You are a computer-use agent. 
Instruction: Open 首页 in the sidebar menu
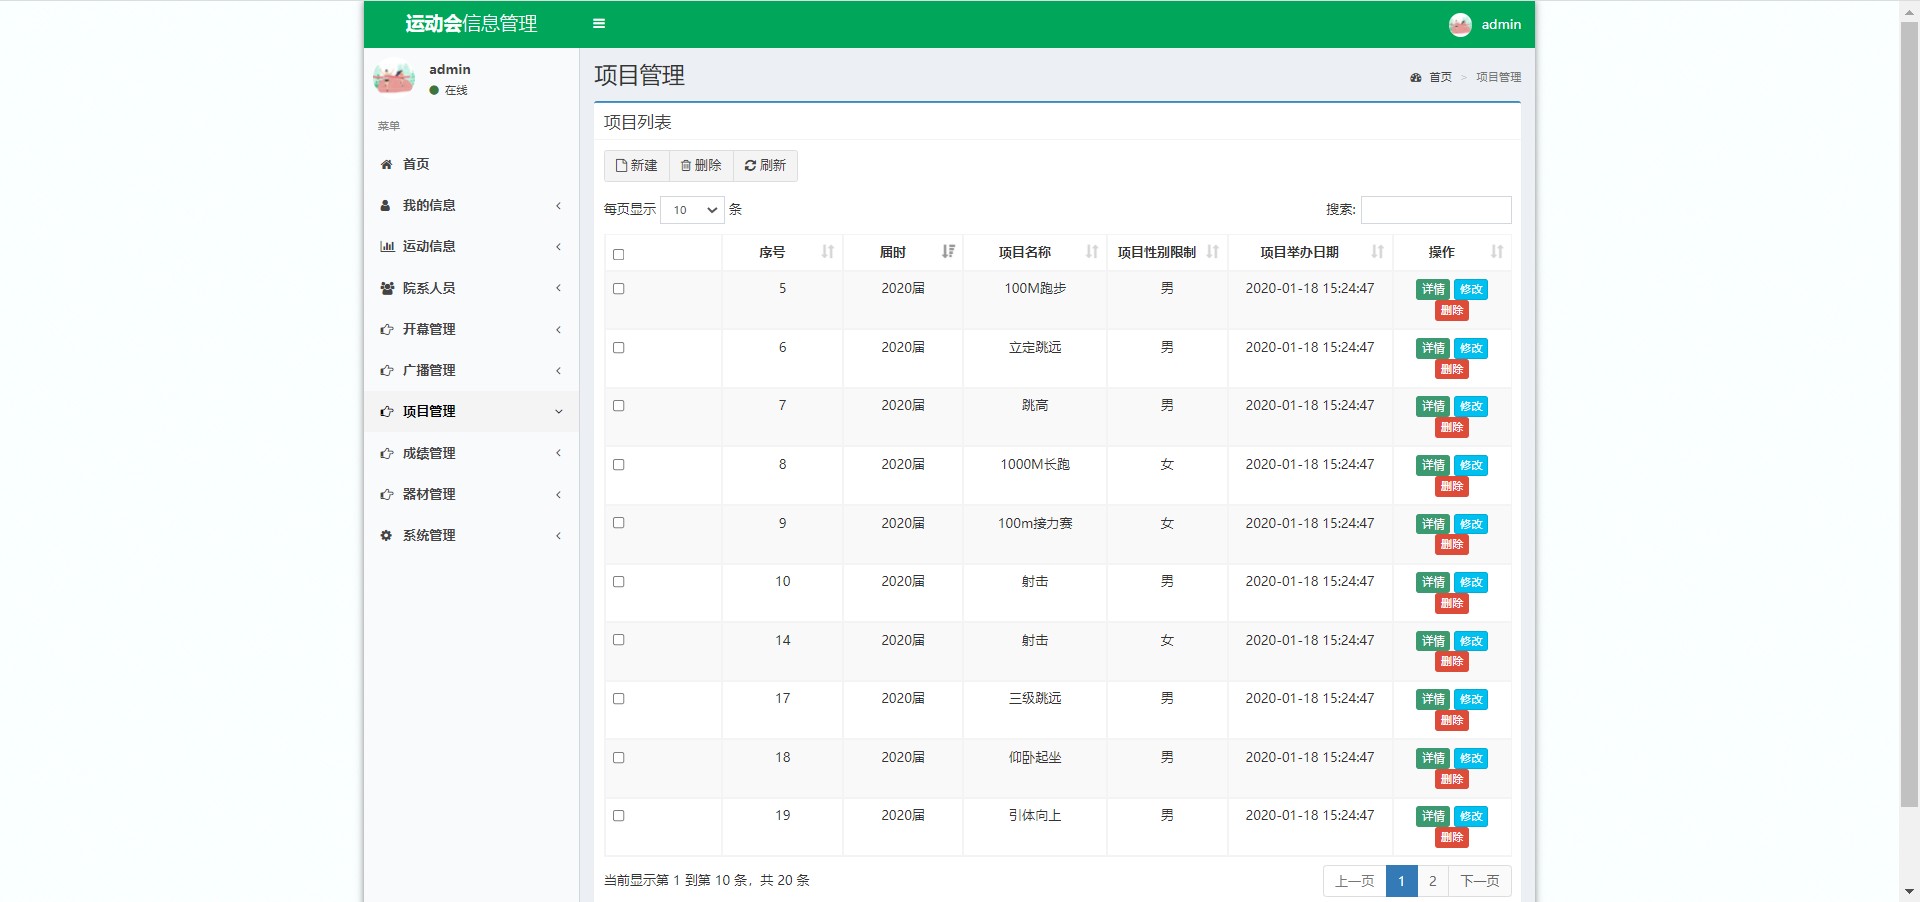click(471, 164)
